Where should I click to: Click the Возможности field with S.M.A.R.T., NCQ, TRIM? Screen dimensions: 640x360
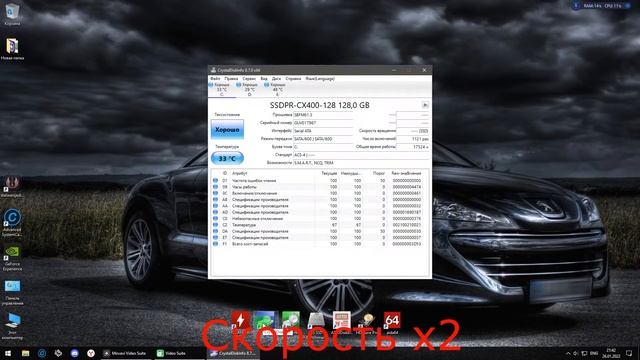[x=361, y=162]
